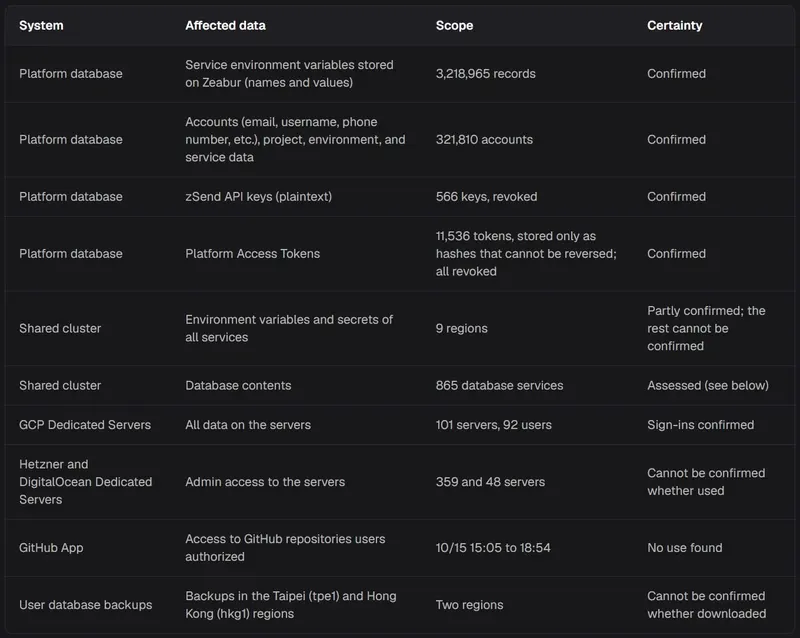The height and width of the screenshot is (638, 800).
Task: Select Hetzner and DigitalOcean Dedicated Servers cell
Action: point(85,482)
